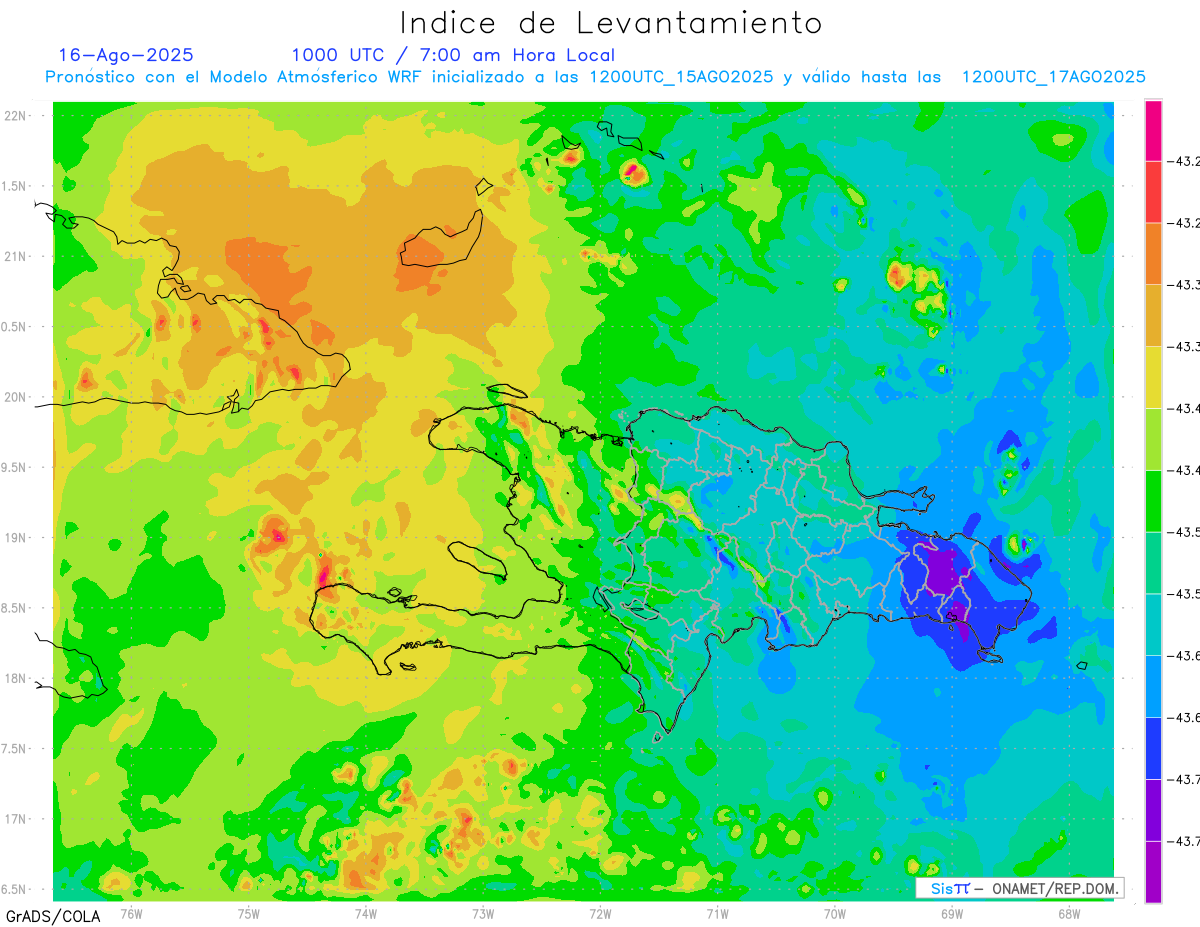Click the '76W' longitude label

(x=131, y=914)
